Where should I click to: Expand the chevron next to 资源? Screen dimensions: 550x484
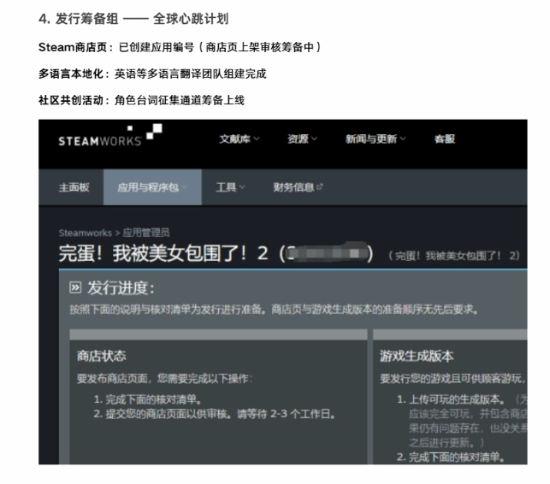314,139
